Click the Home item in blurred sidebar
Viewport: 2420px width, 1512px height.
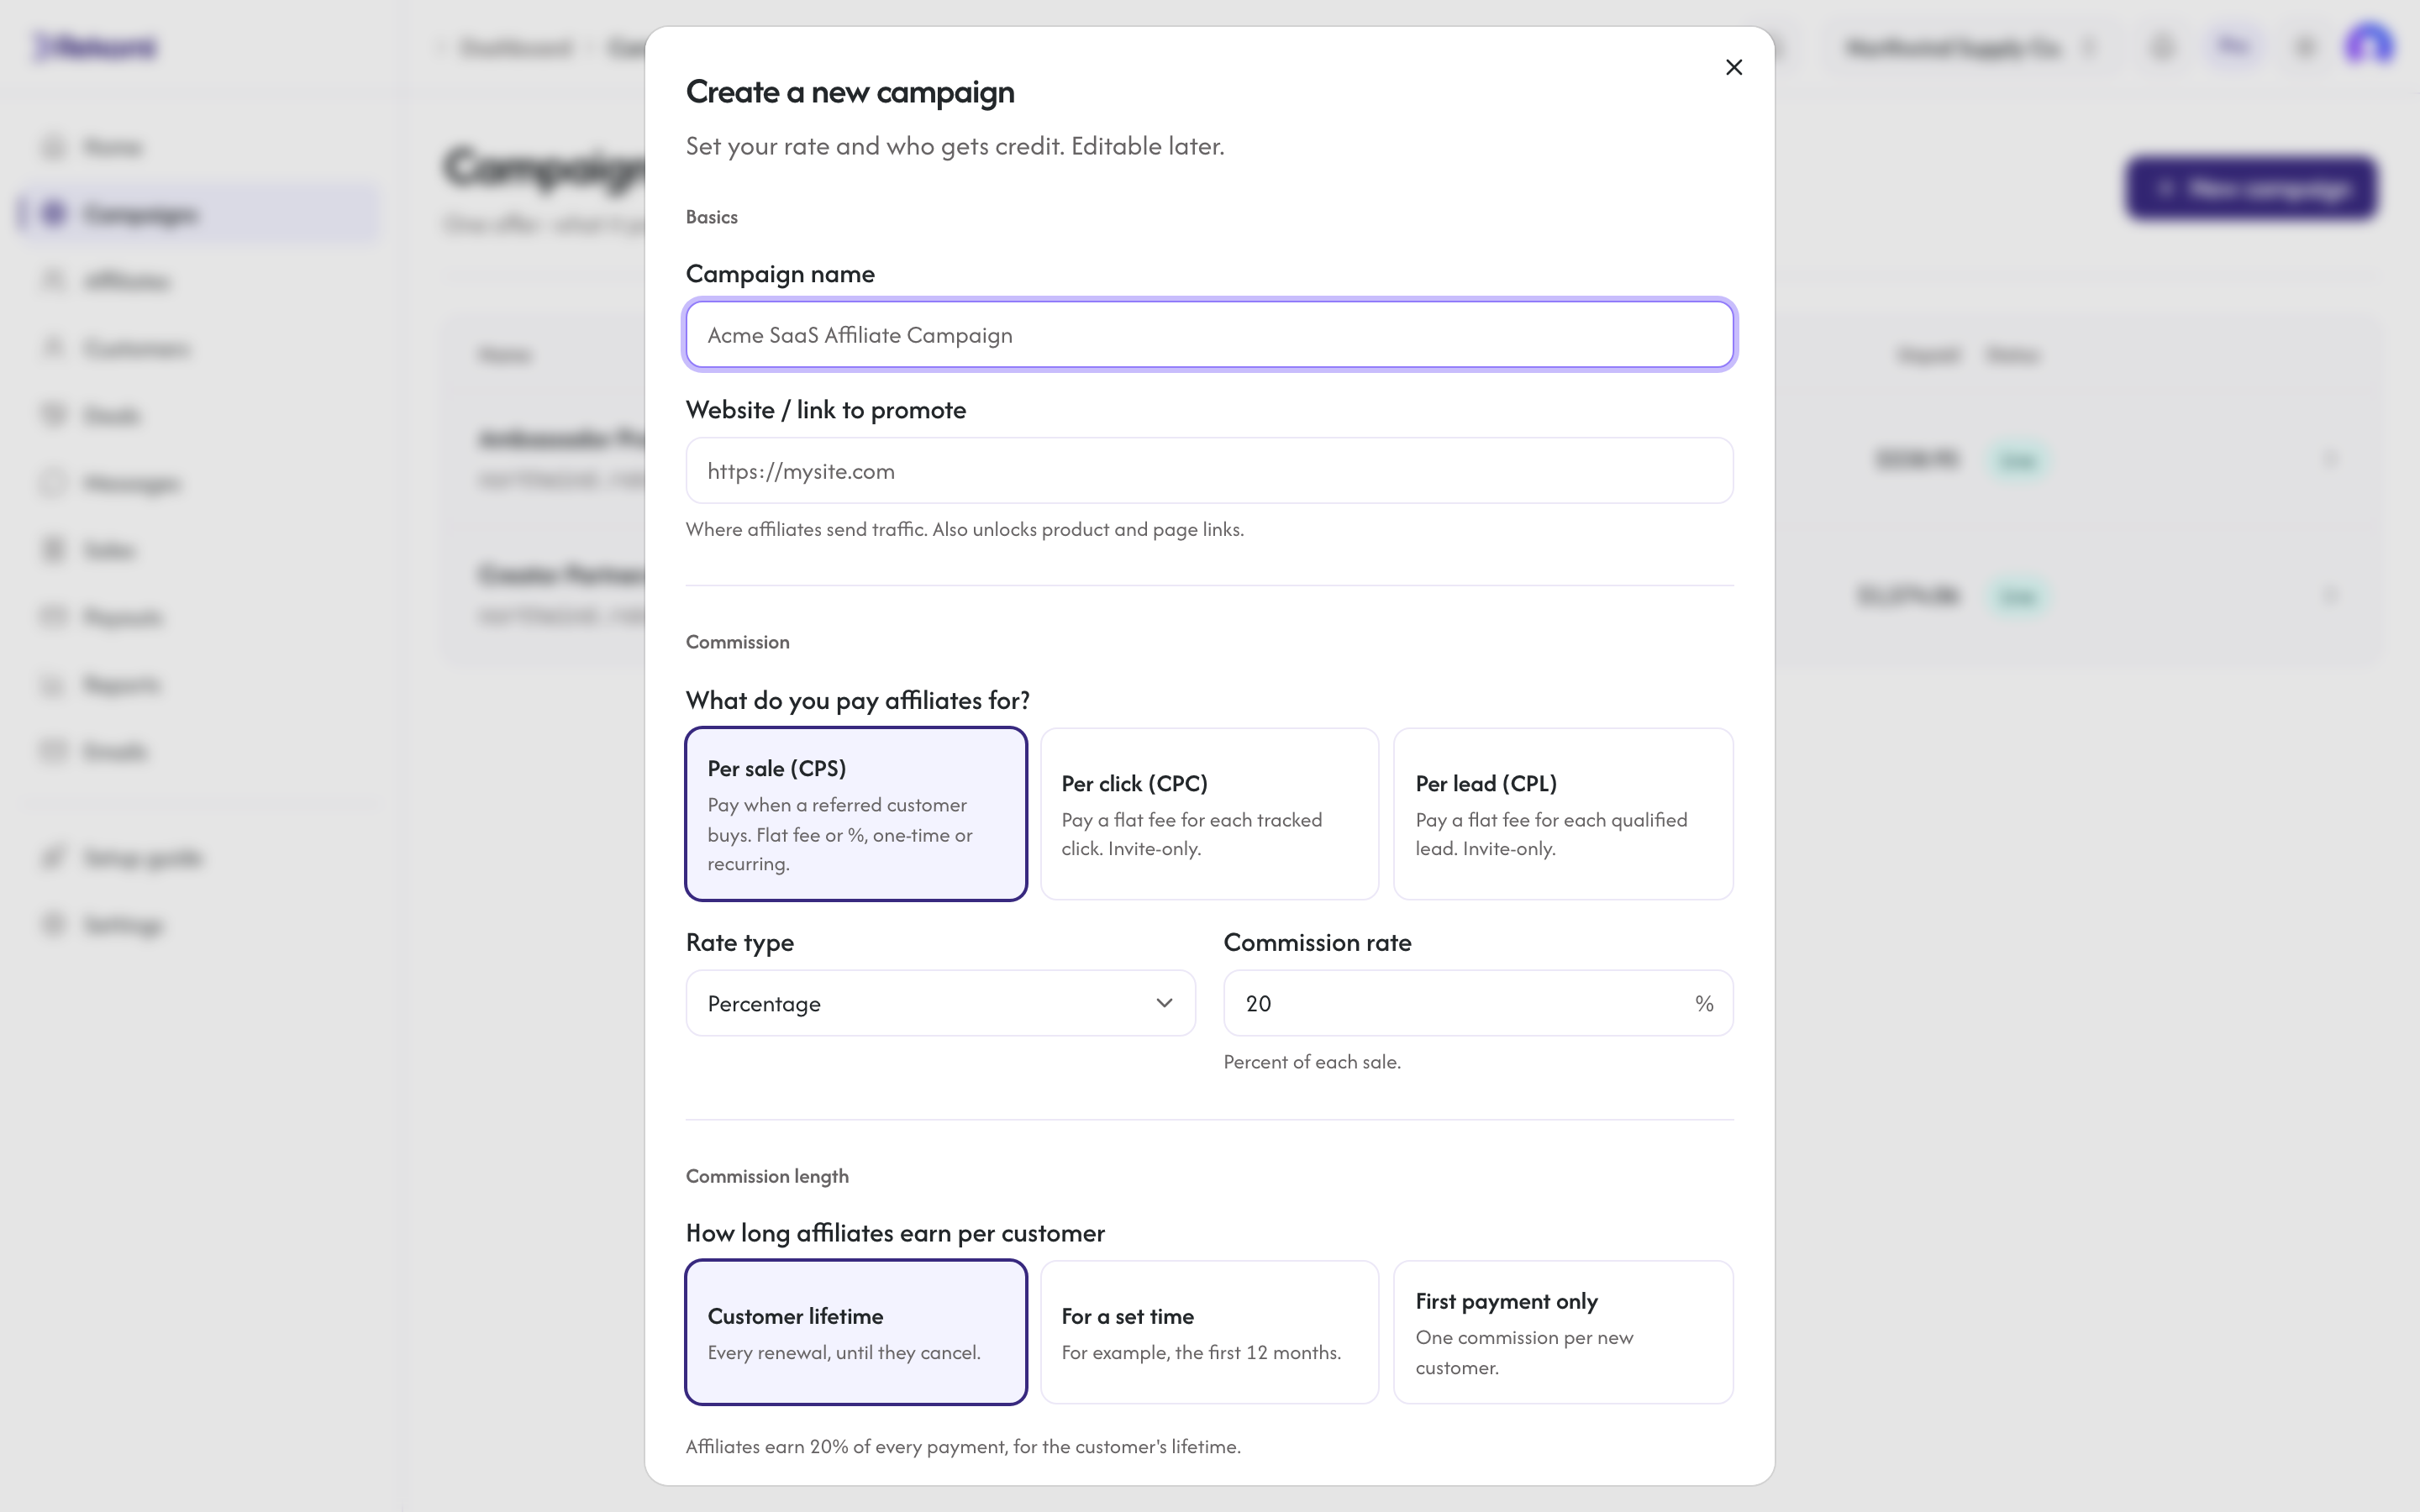click(x=198, y=147)
